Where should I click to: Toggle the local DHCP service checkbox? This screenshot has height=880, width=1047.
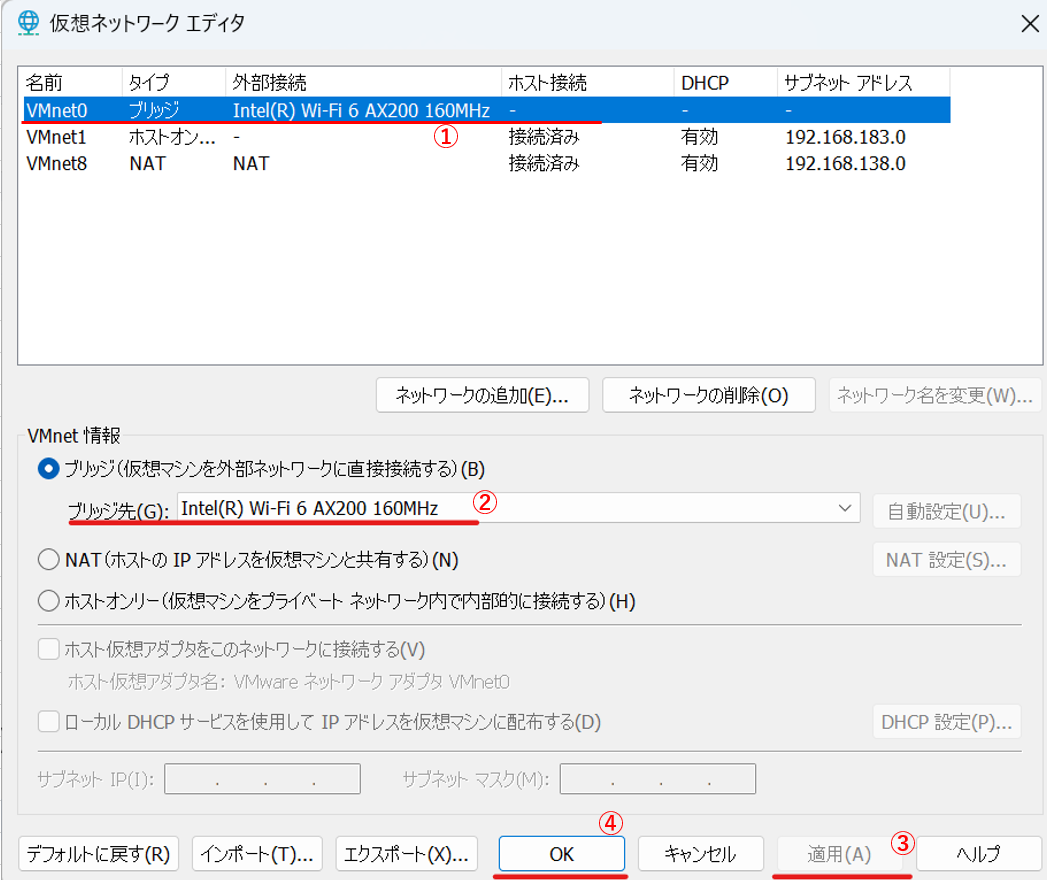coord(48,722)
